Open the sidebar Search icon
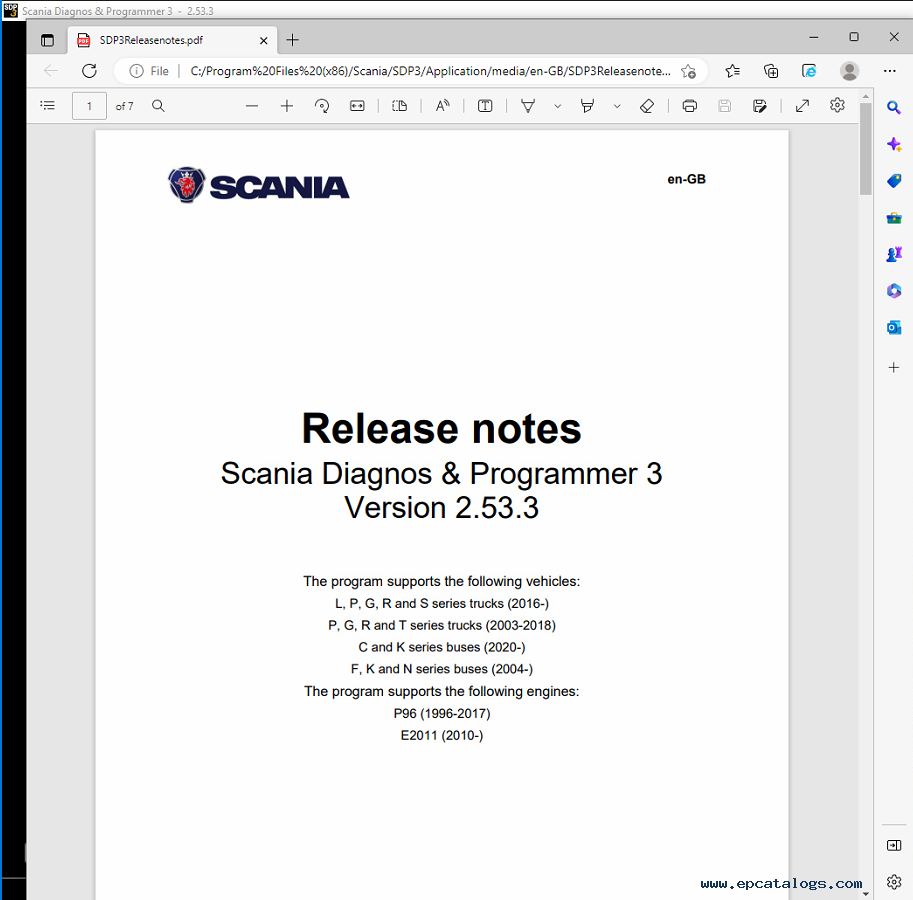The width and height of the screenshot is (913, 900). coord(894,108)
